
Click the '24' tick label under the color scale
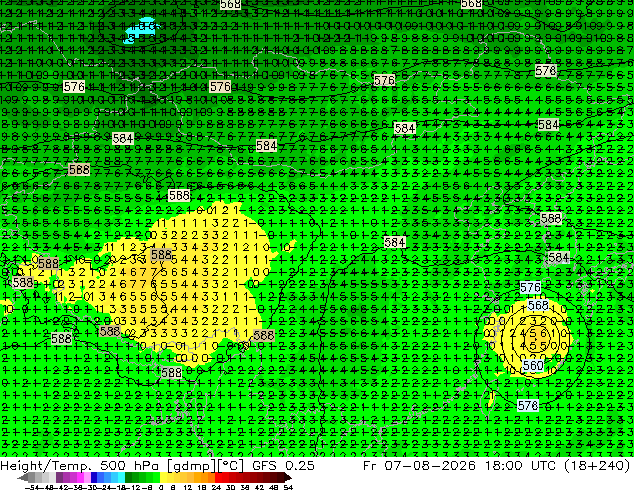click(x=216, y=487)
